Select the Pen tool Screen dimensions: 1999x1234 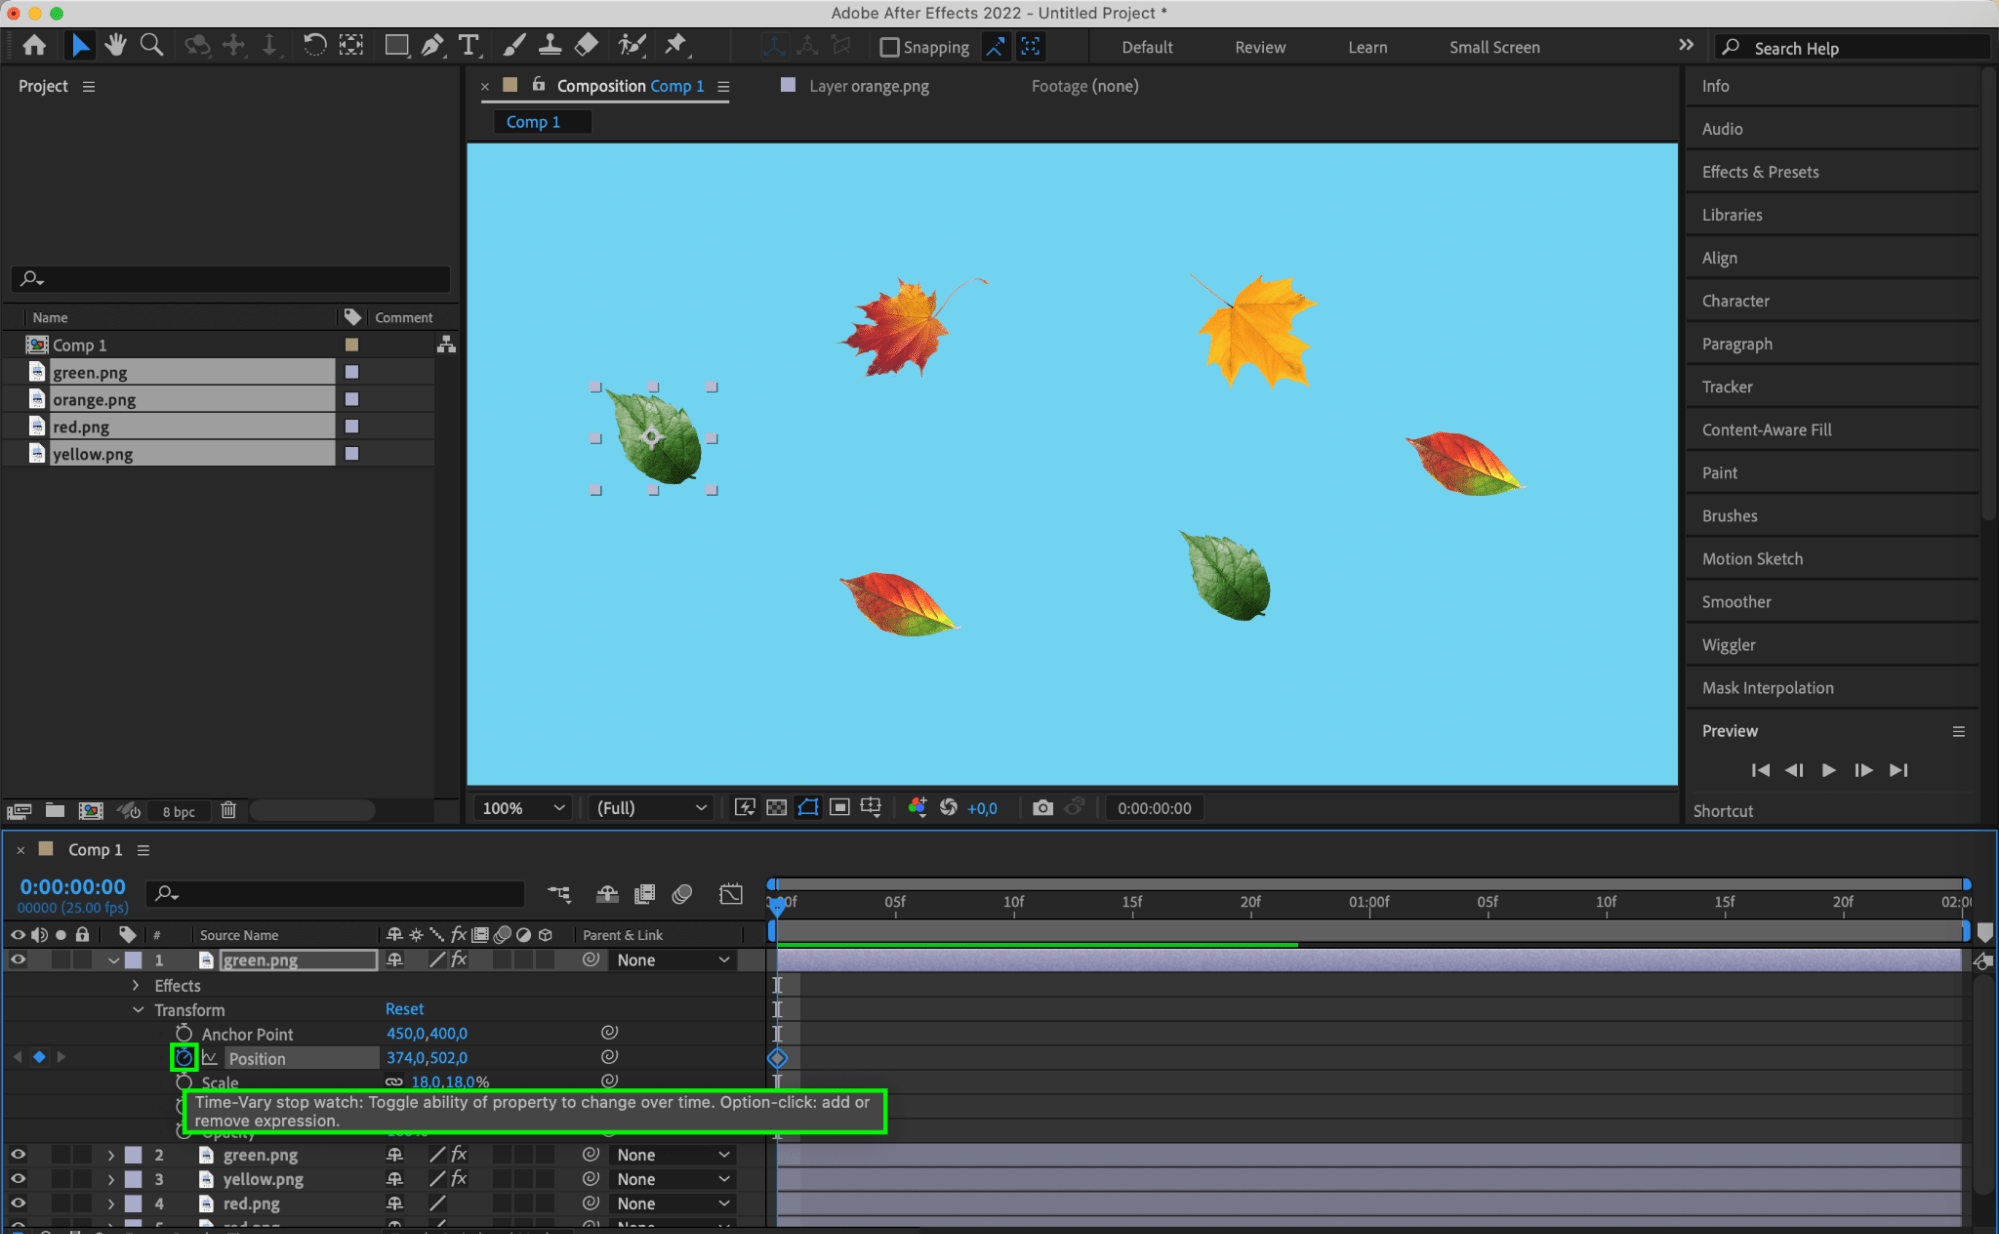coord(432,45)
